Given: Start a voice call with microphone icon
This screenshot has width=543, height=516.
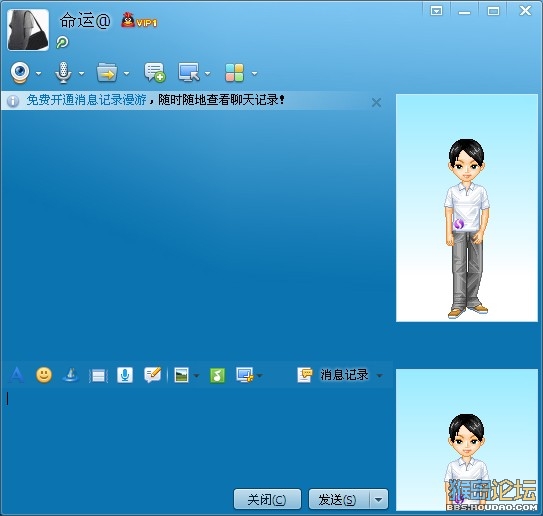Looking at the screenshot, I should coord(63,73).
